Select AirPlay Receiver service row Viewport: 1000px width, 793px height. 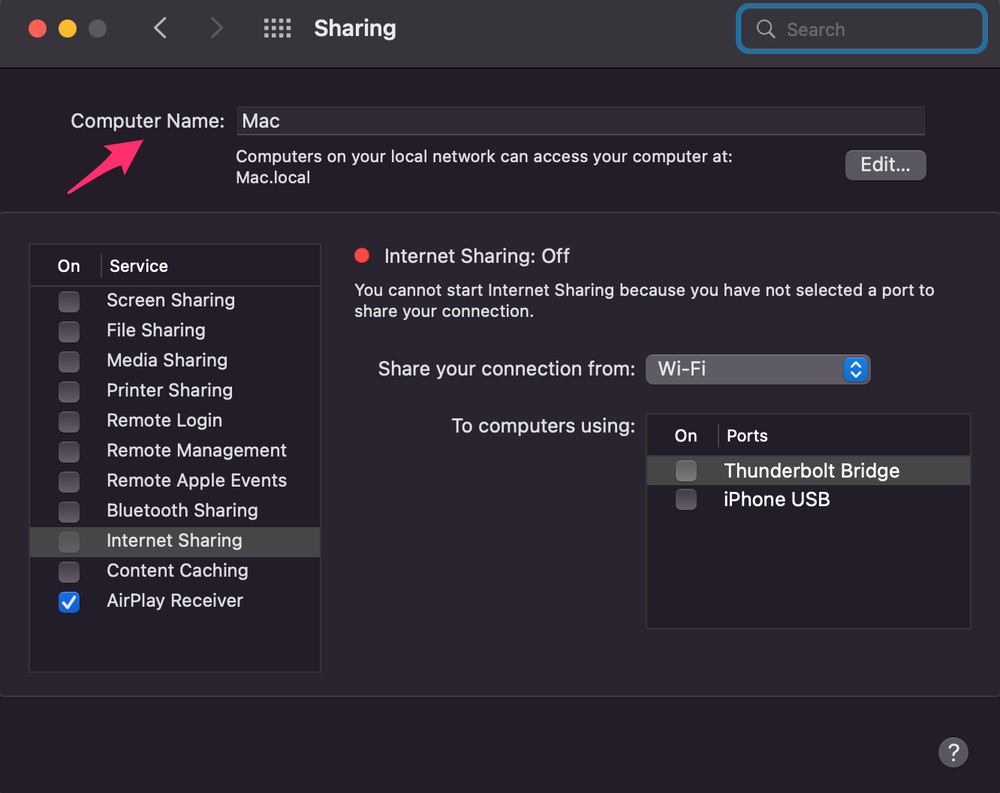(175, 601)
